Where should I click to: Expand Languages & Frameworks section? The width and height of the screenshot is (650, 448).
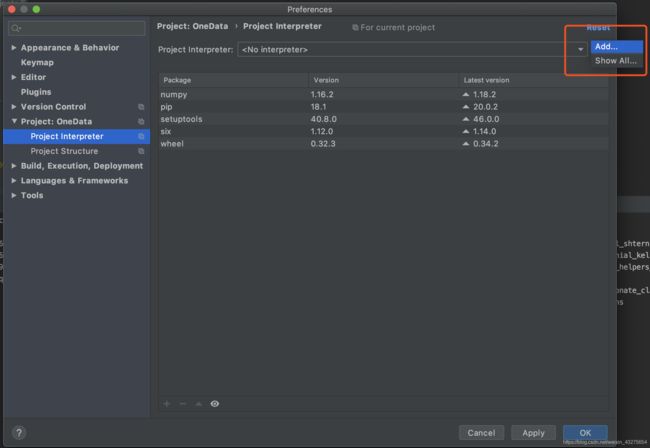click(x=14, y=181)
